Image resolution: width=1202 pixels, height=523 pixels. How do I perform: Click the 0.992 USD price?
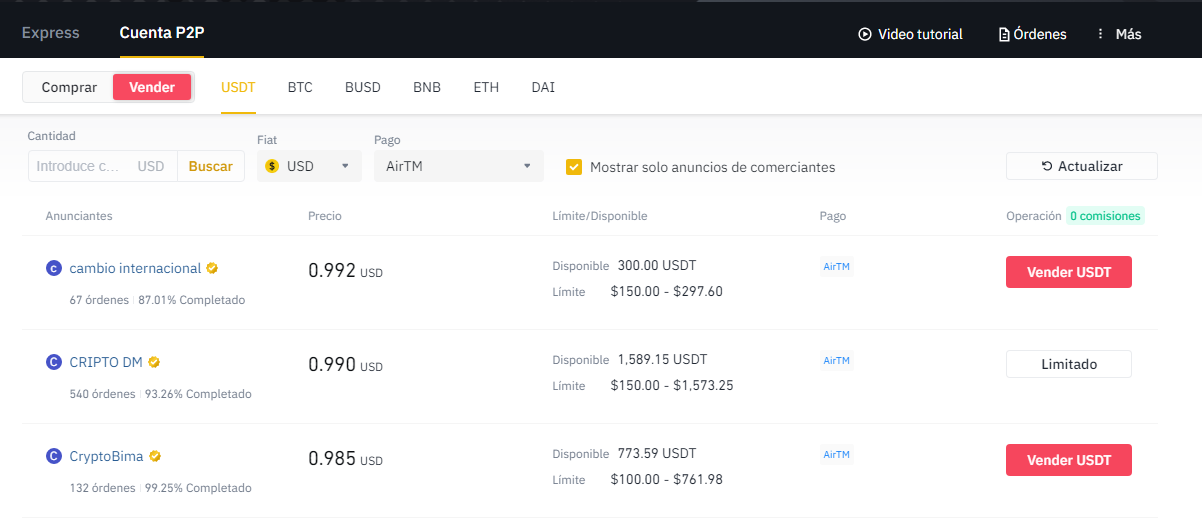click(x=345, y=270)
